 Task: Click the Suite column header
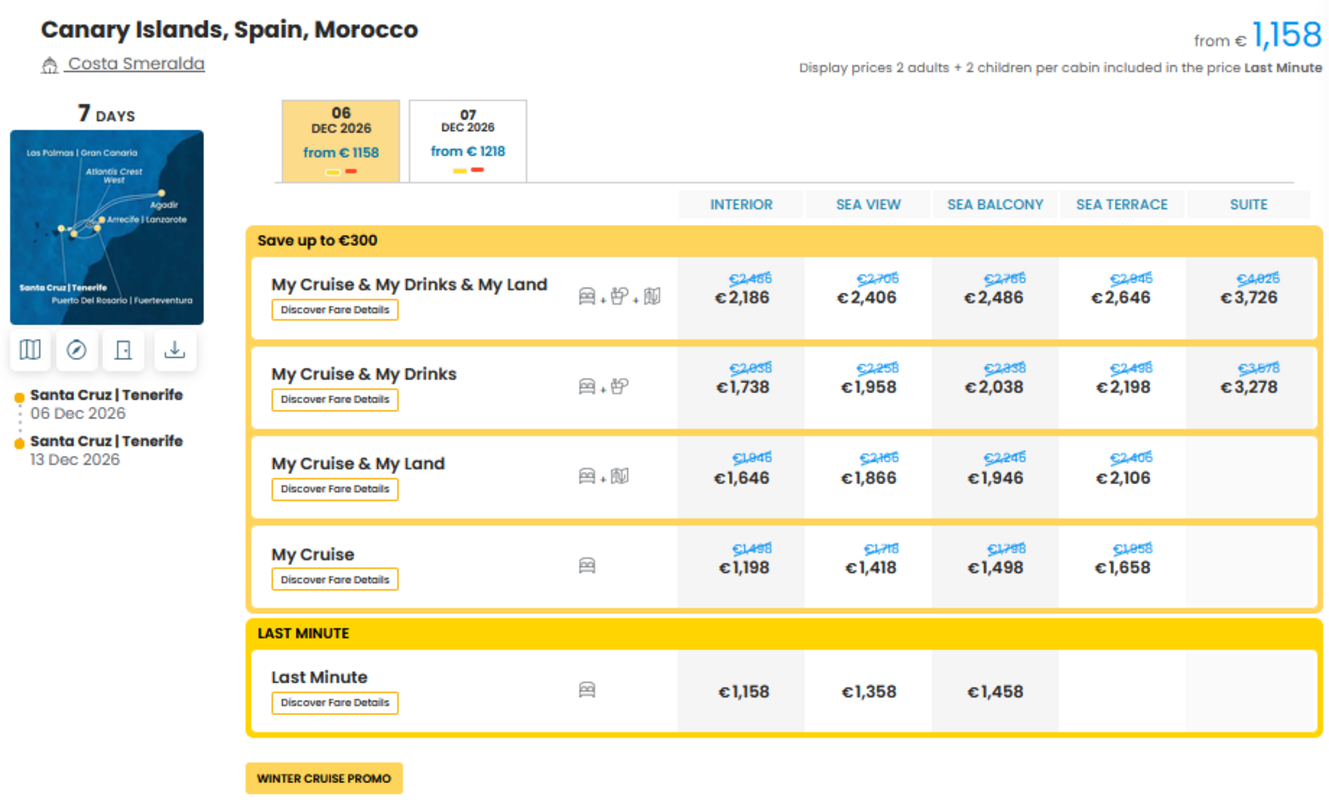1249,204
